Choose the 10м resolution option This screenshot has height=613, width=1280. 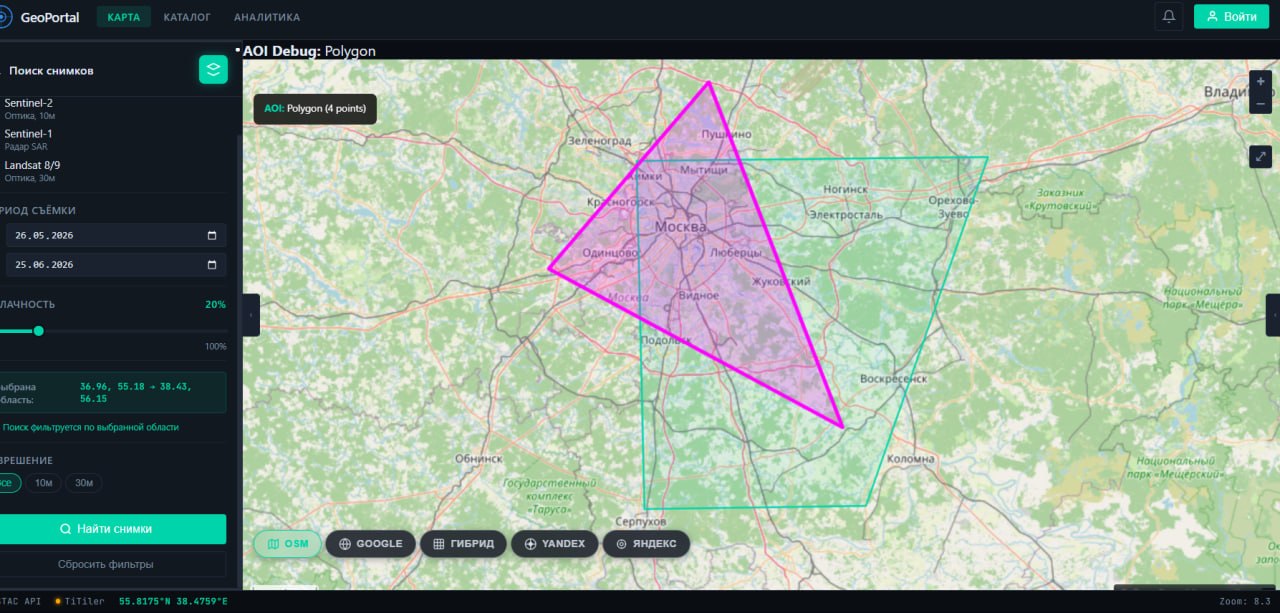[44, 483]
